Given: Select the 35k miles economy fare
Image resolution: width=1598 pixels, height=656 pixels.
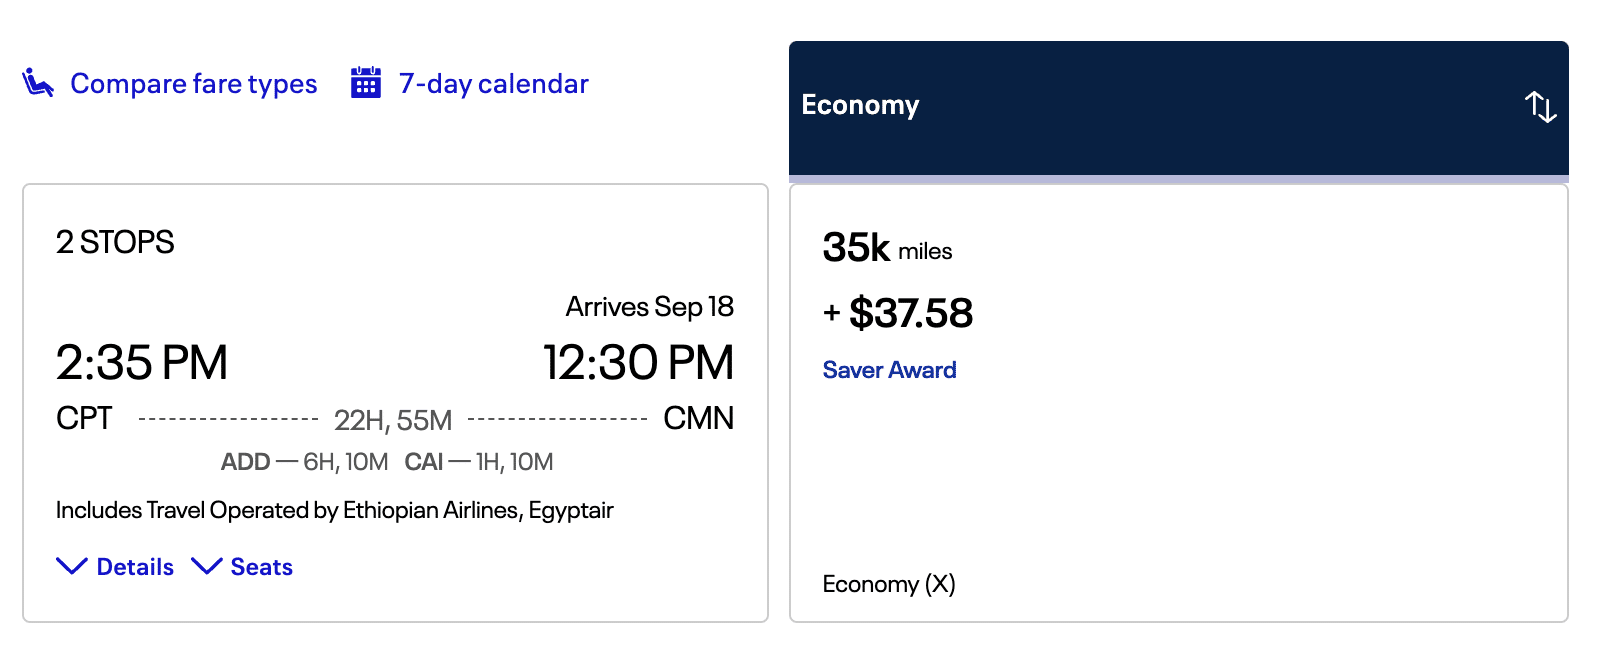Looking at the screenshot, I should (x=887, y=248).
